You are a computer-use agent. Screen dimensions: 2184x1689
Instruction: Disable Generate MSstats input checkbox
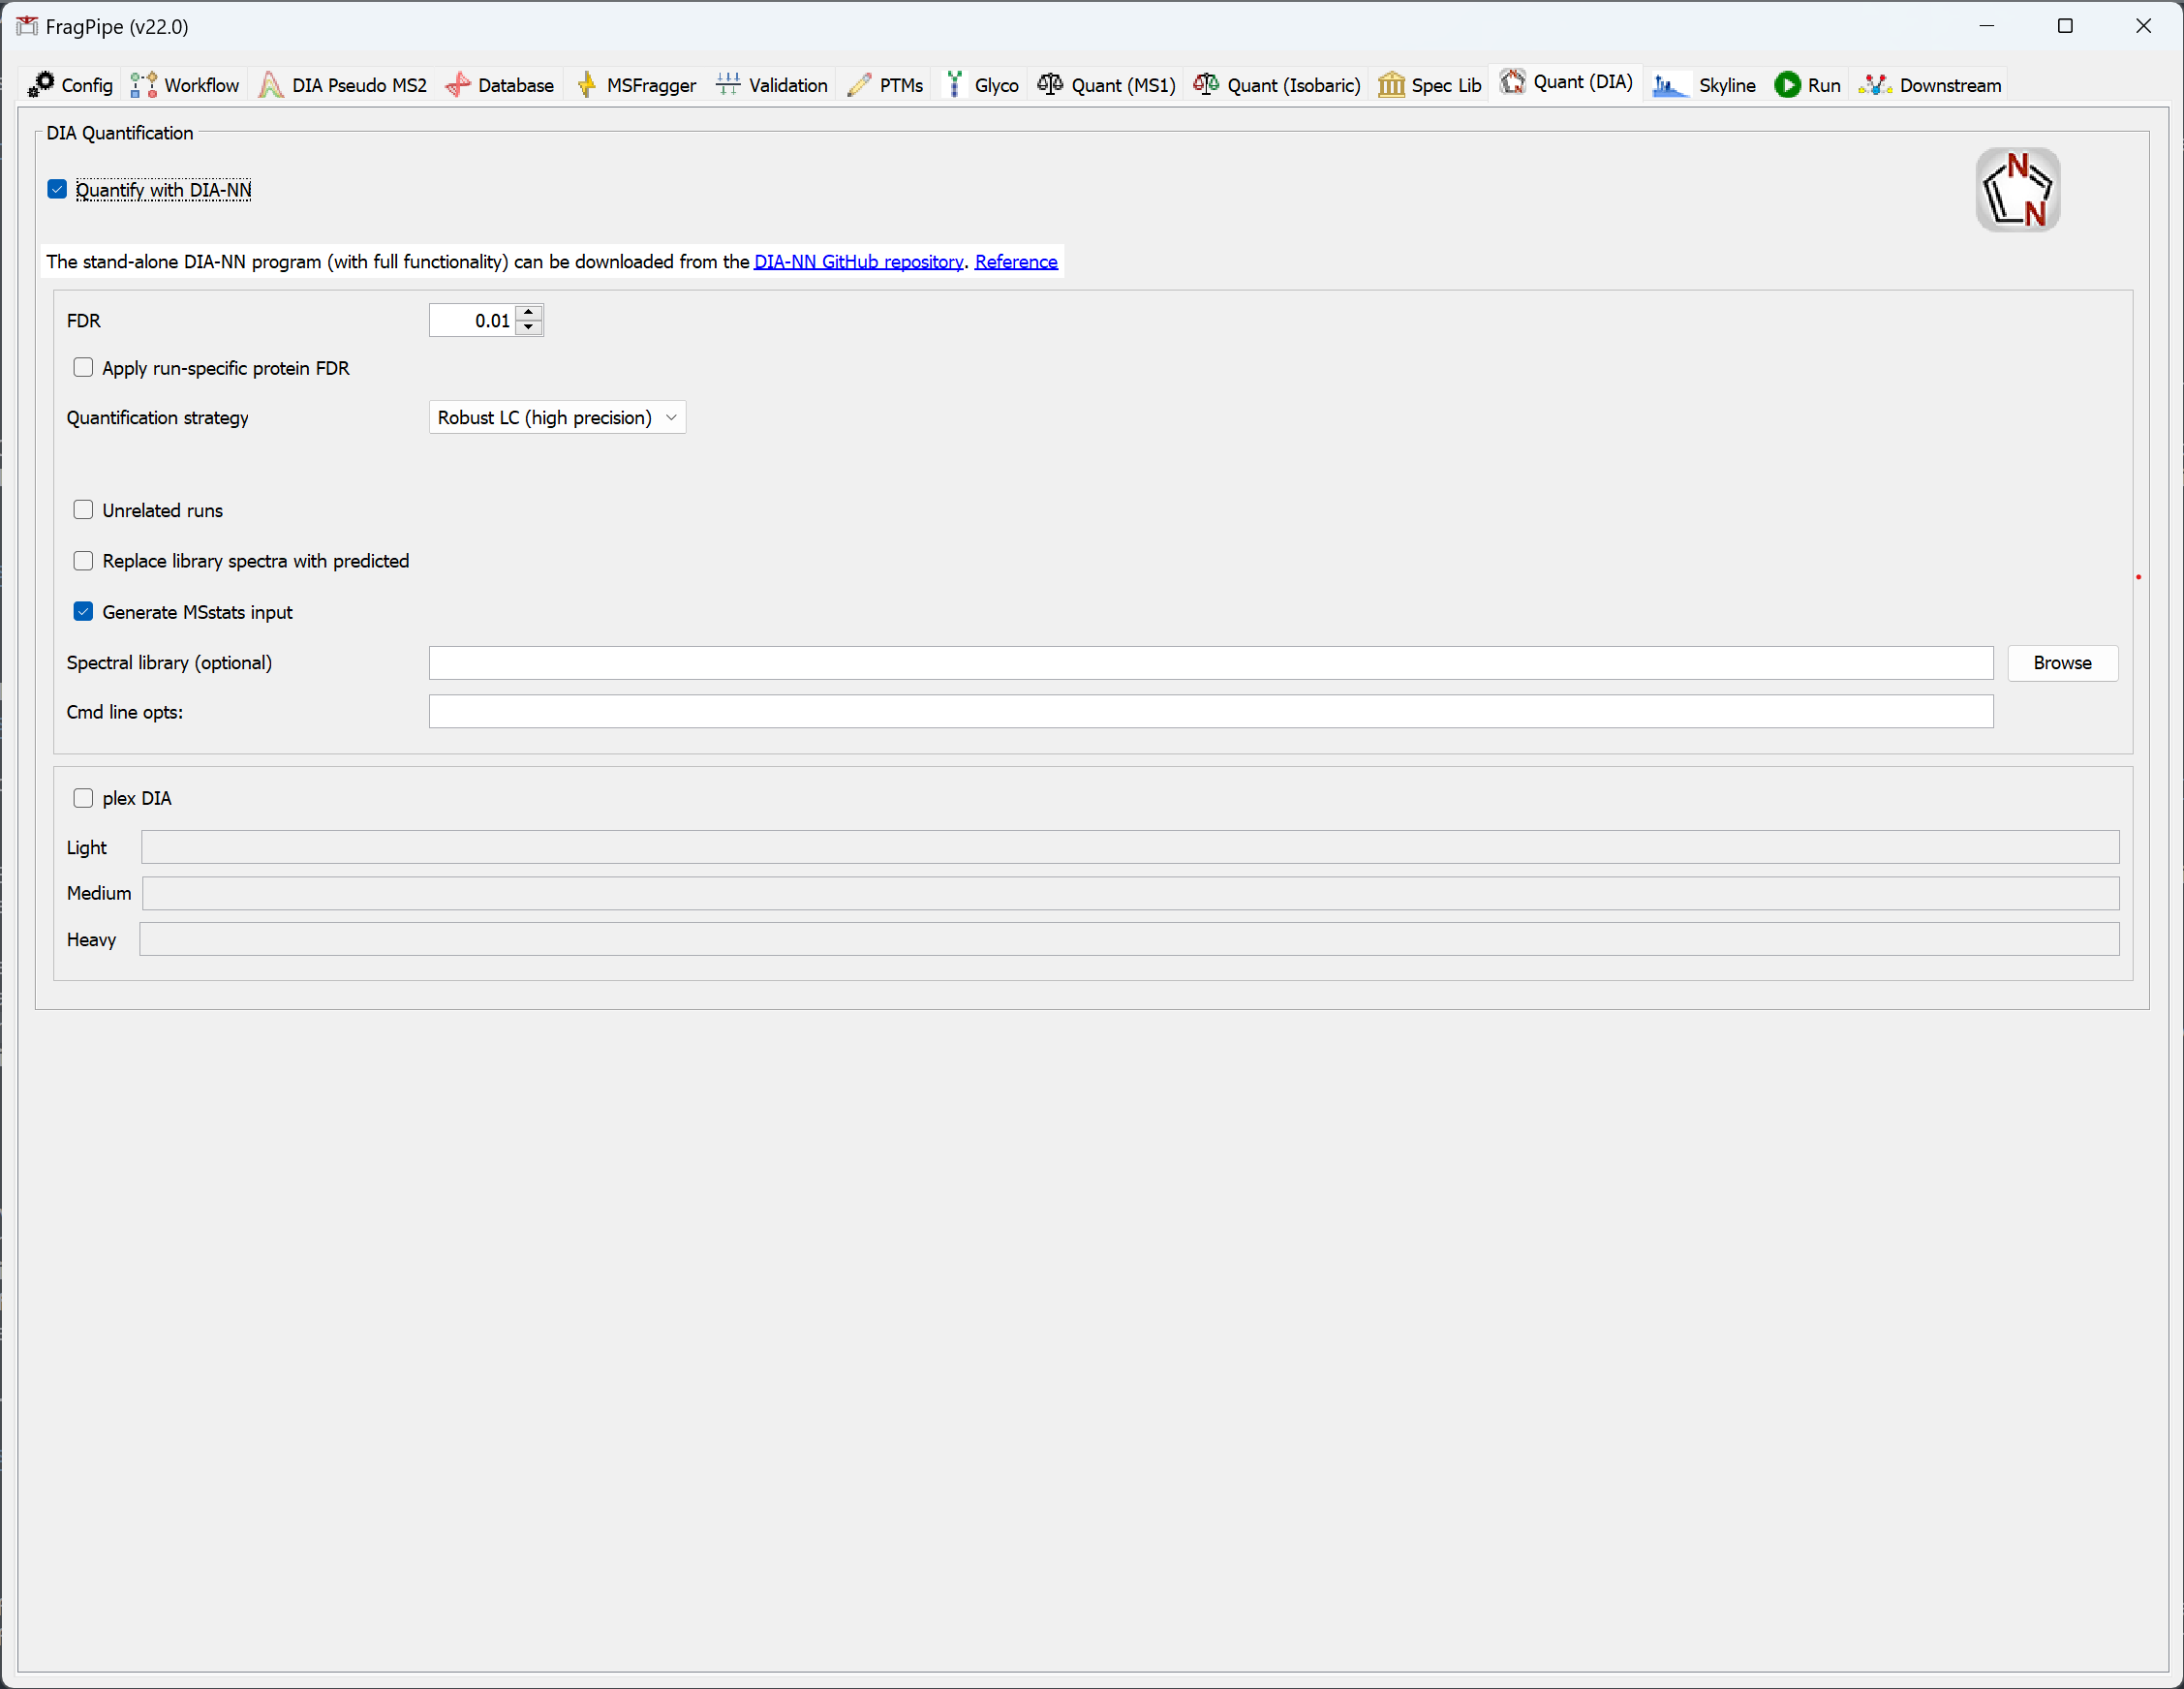pos(83,612)
